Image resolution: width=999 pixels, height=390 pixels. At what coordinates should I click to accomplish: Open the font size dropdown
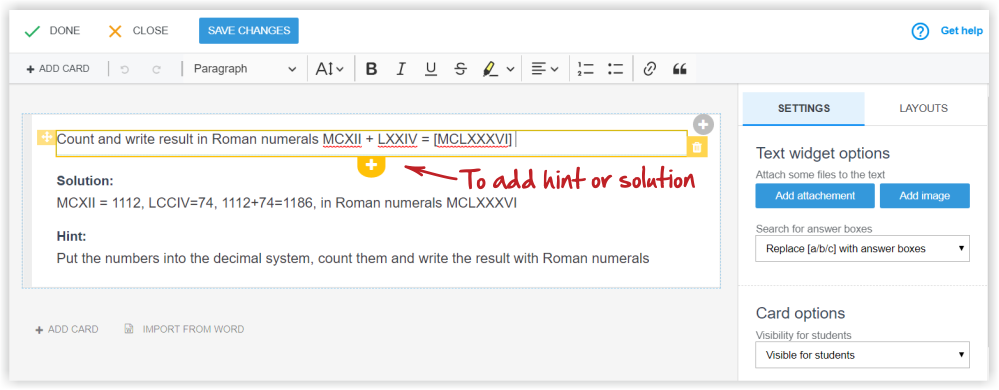click(x=330, y=69)
